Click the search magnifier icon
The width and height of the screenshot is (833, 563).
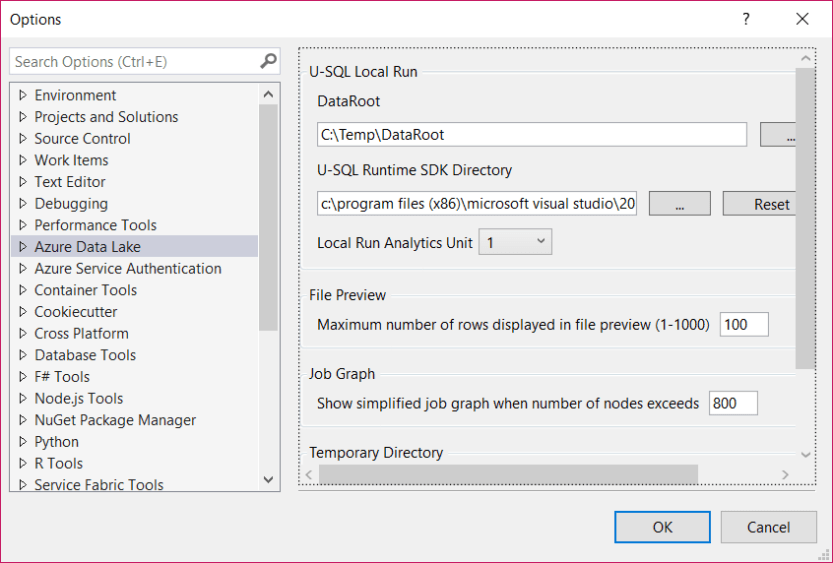pos(268,61)
